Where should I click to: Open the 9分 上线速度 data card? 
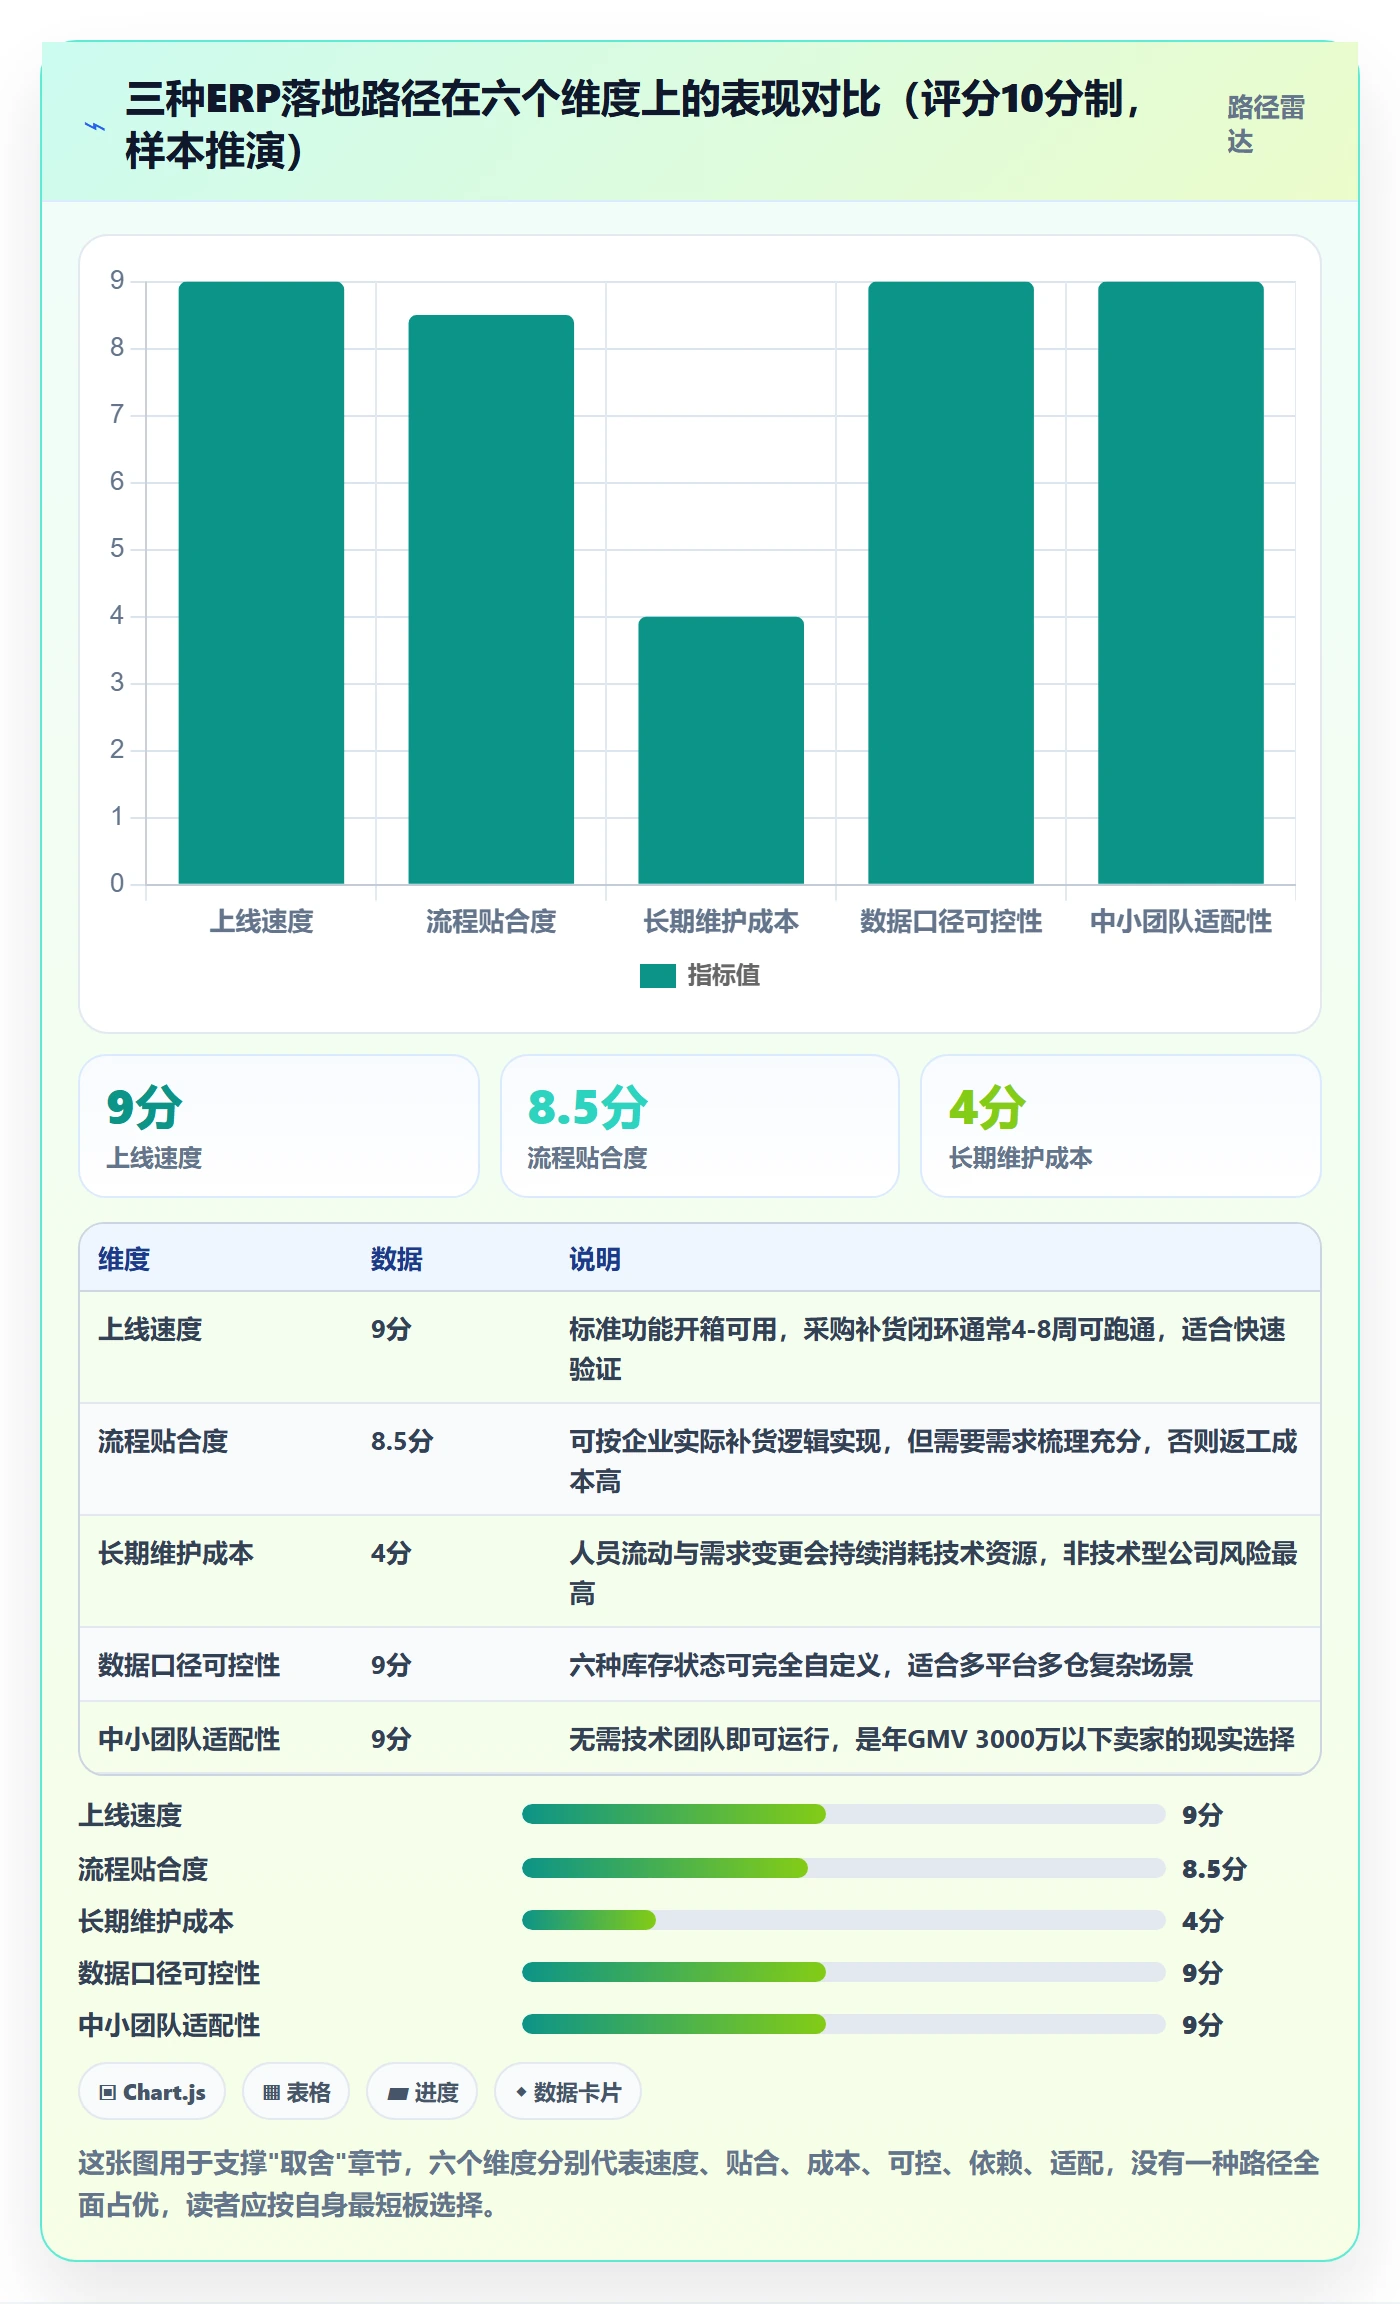pyautogui.click(x=279, y=1126)
